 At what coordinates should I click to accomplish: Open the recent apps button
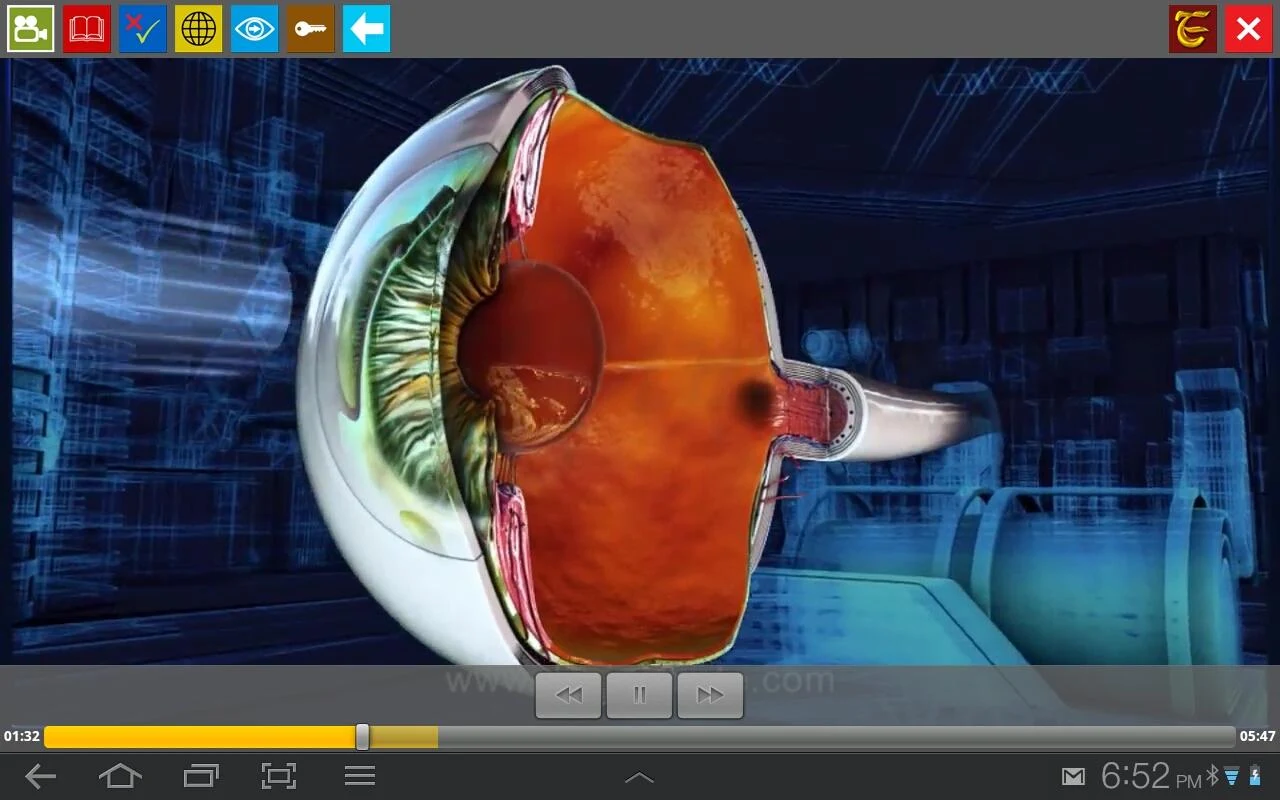coord(201,776)
